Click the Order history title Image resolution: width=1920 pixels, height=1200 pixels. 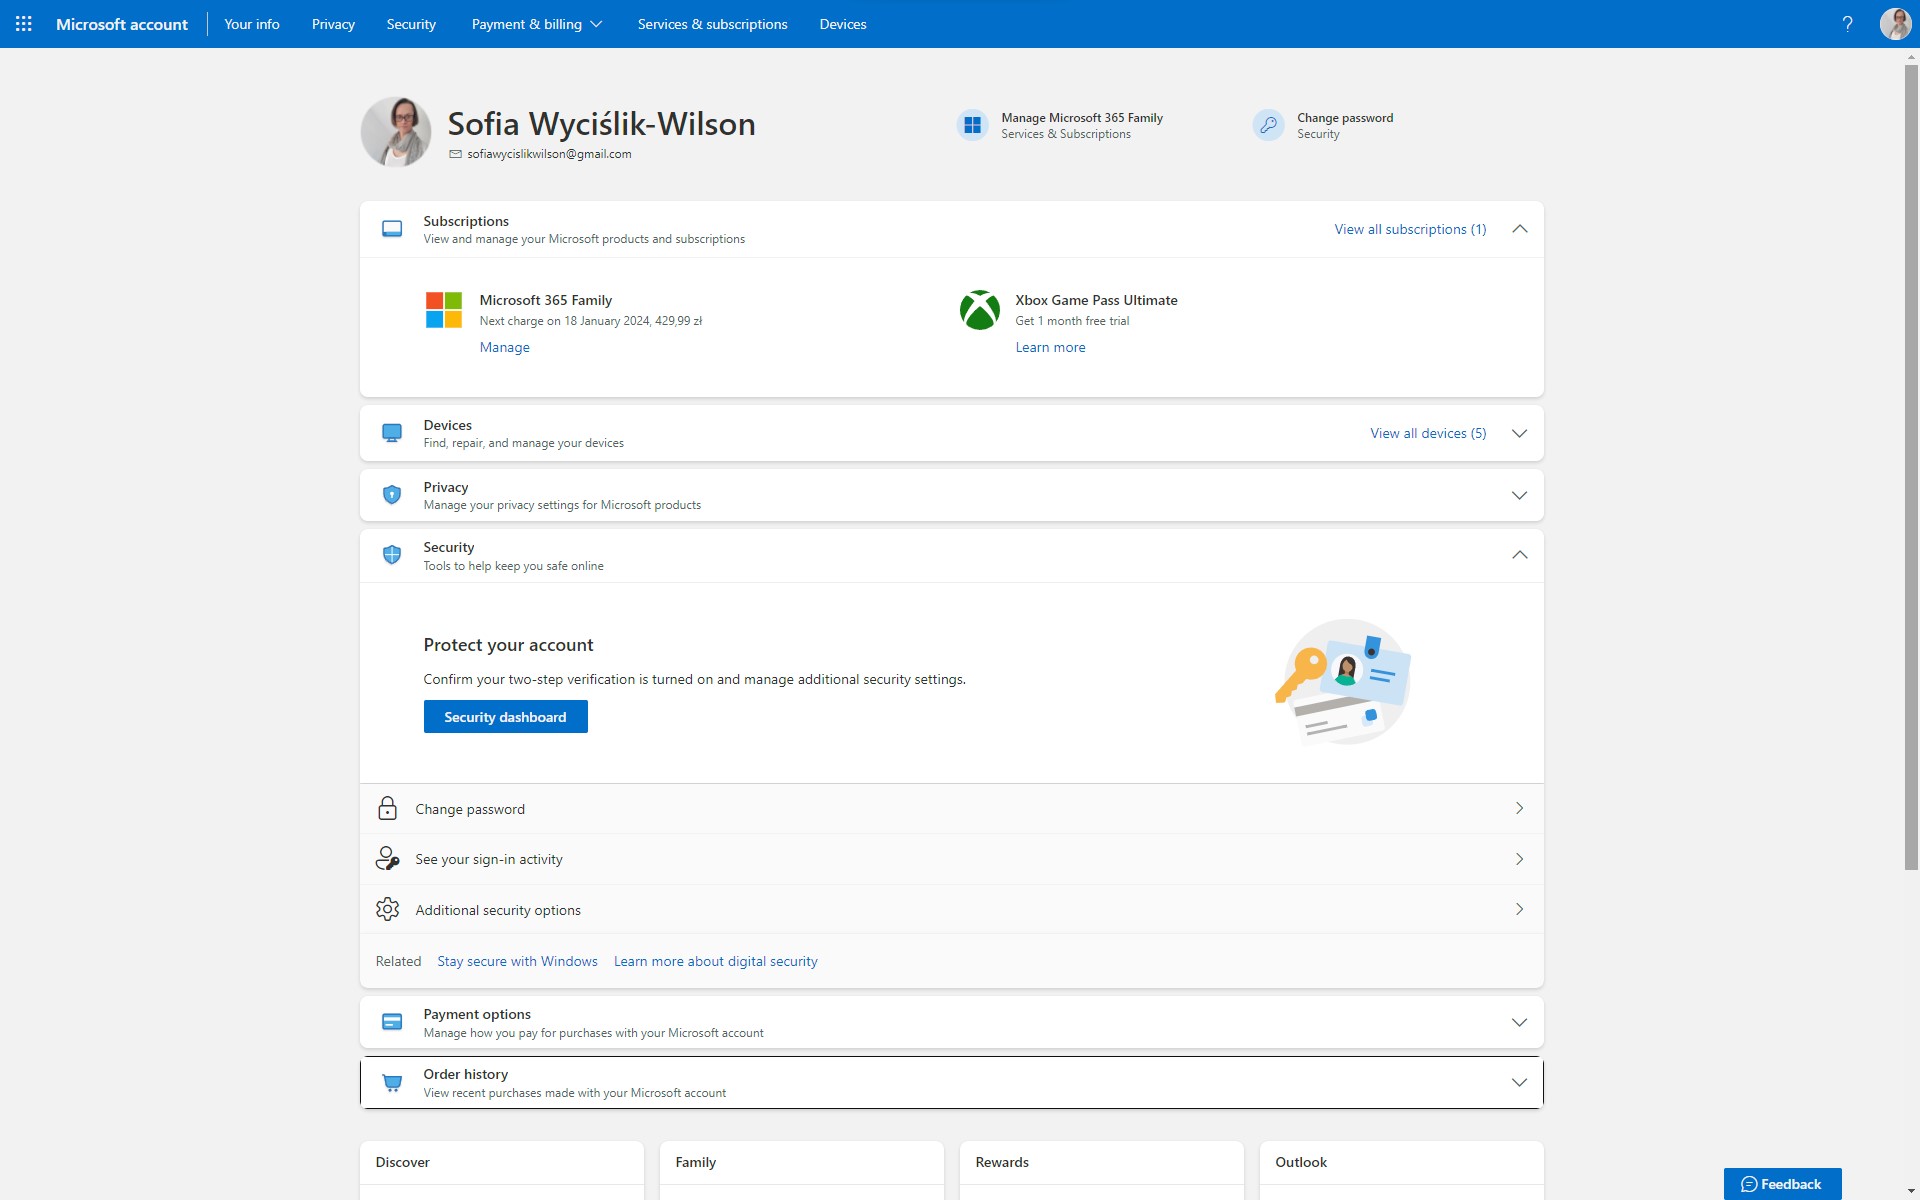465,1074
